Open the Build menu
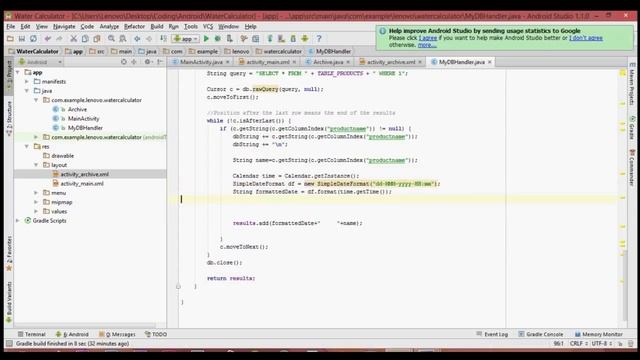640x360 pixels. coord(157,27)
